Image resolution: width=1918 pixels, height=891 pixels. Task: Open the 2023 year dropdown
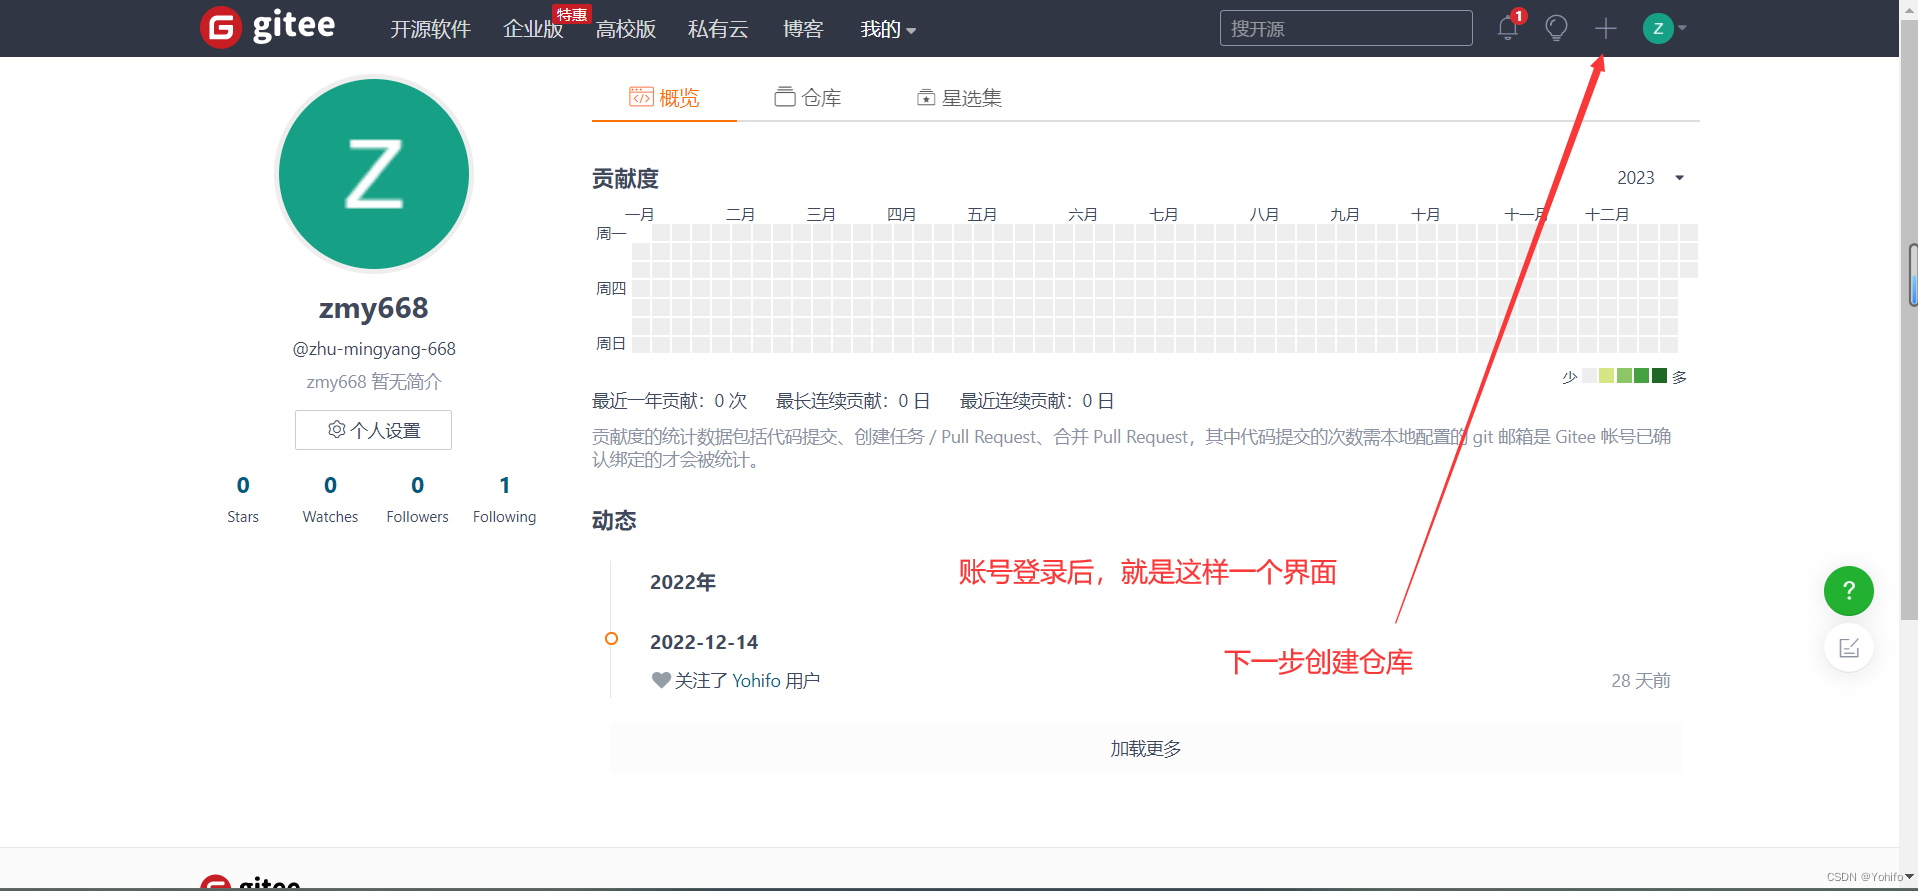pos(1651,178)
